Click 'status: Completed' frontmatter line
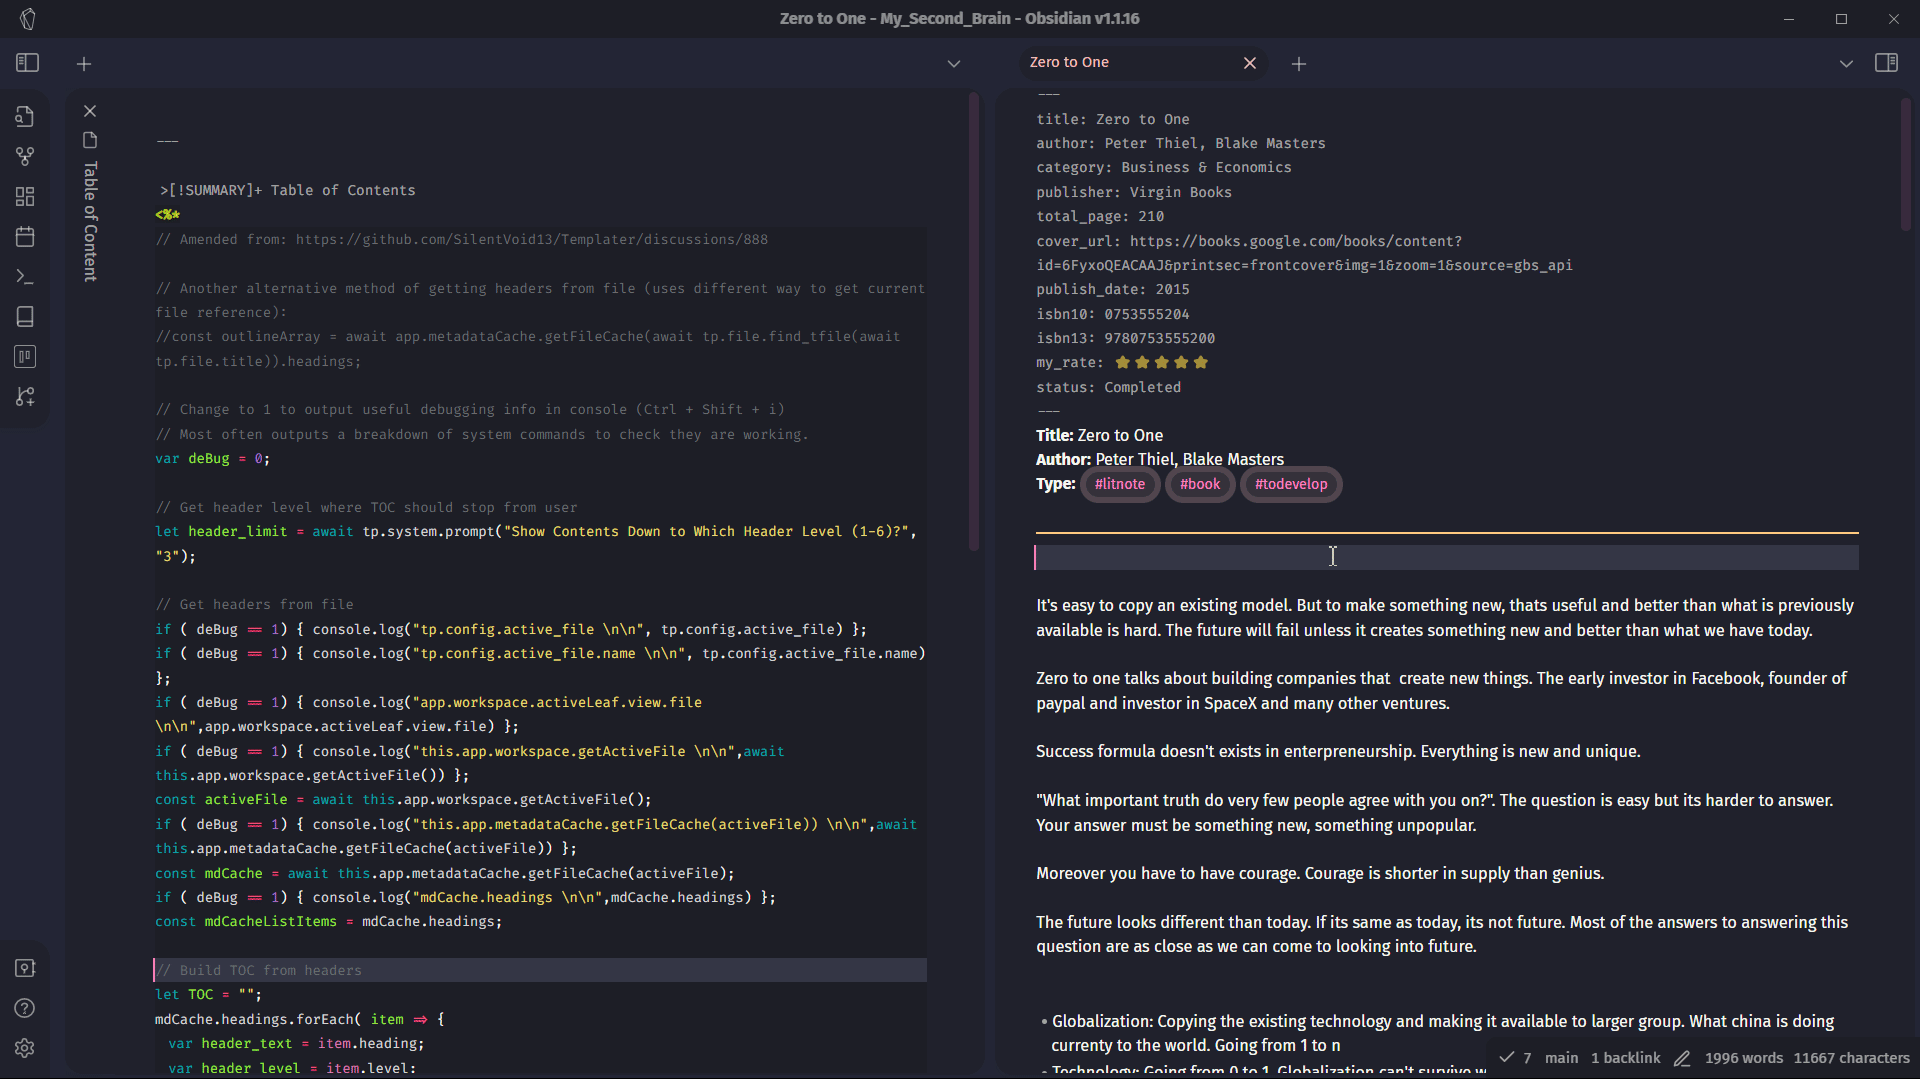Image resolution: width=1920 pixels, height=1079 pixels. point(1108,387)
